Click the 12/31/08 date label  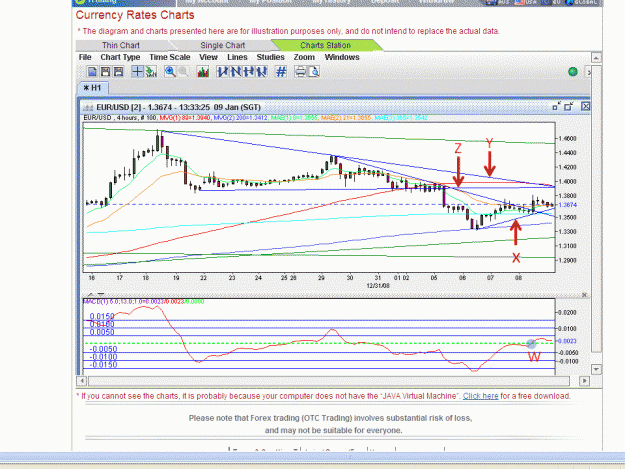tap(378, 286)
